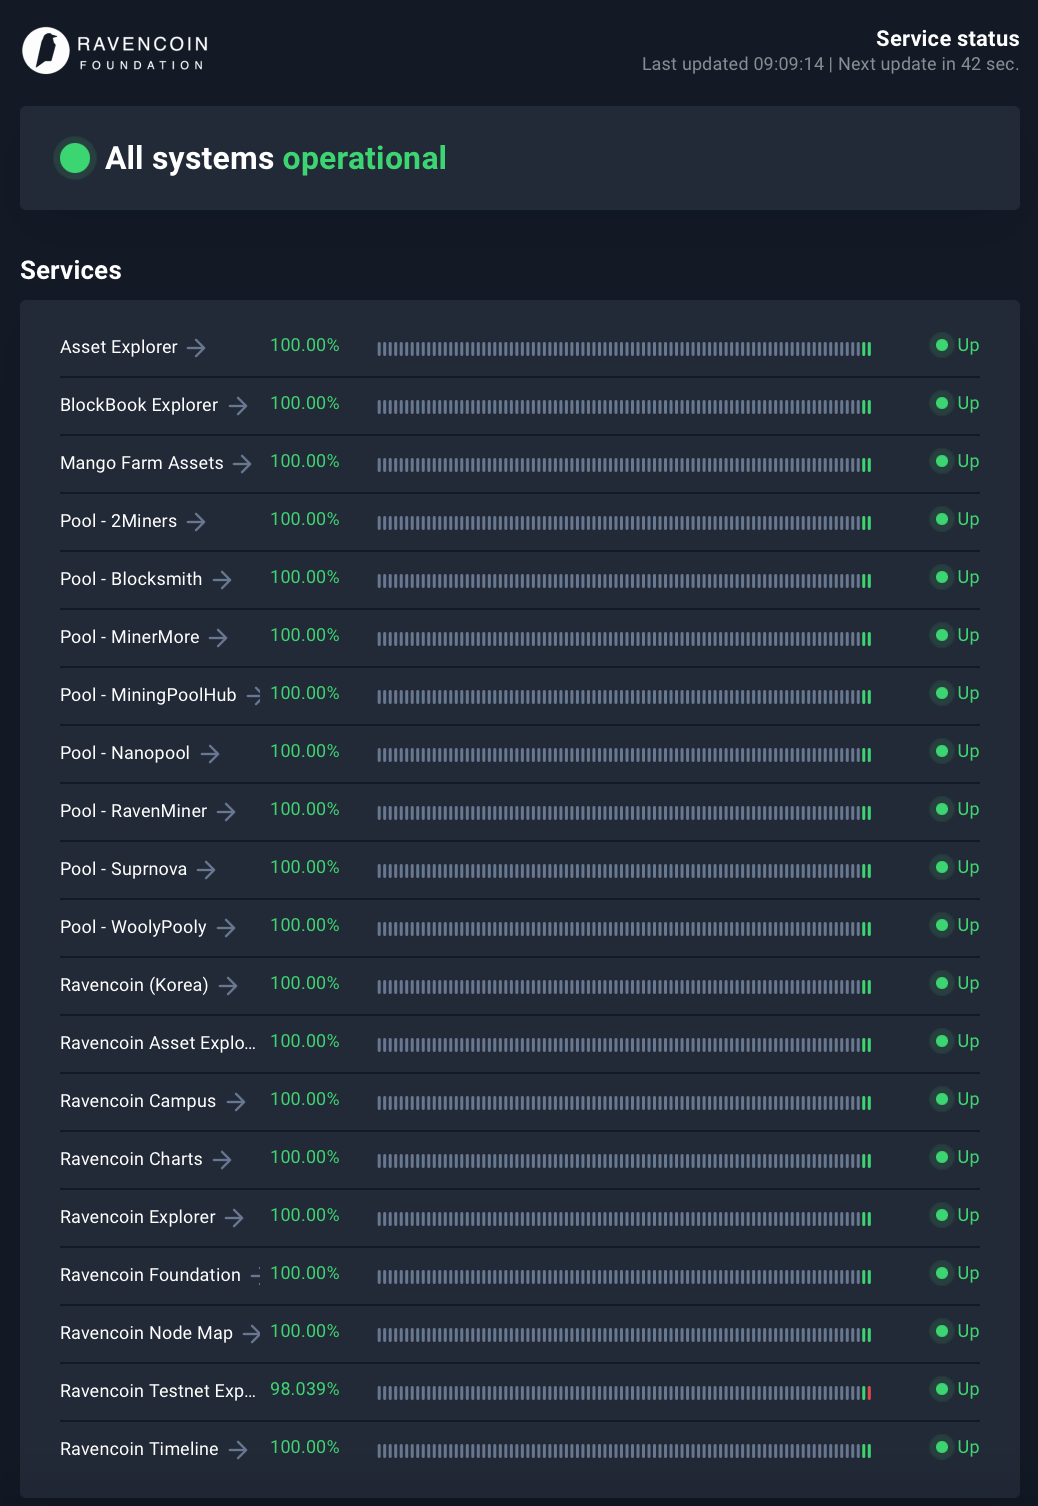
Task: Open Asset Explorer via its arrow icon
Action: tap(197, 348)
